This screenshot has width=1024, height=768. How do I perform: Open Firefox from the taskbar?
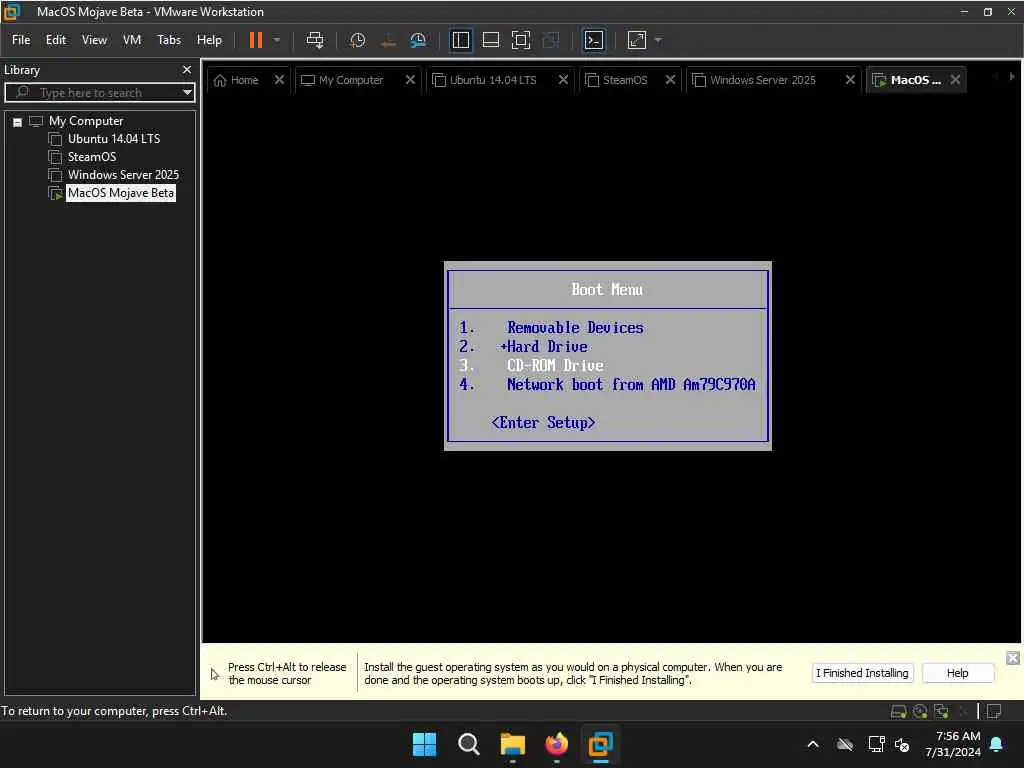pyautogui.click(x=556, y=744)
